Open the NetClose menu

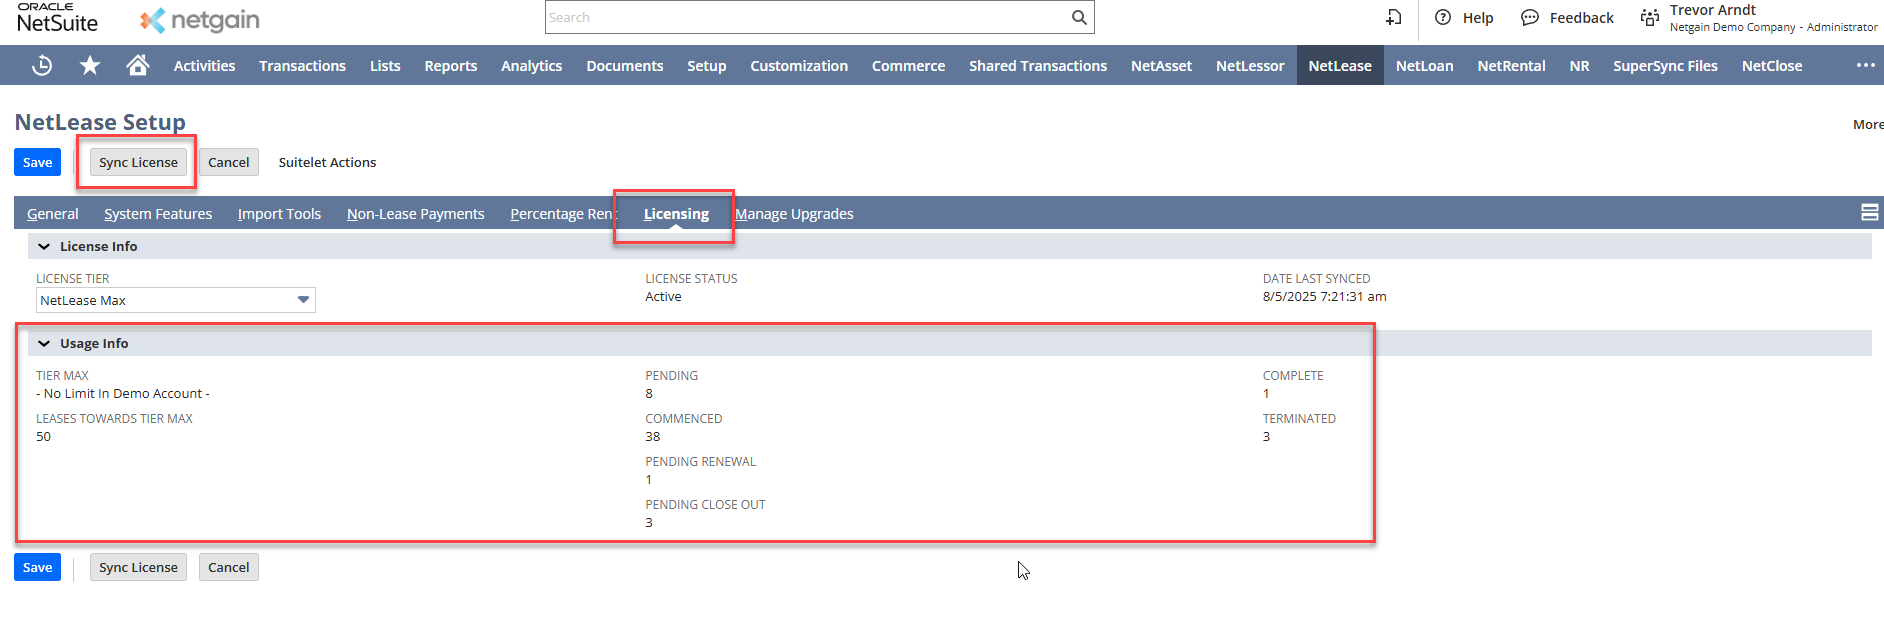[x=1771, y=66]
